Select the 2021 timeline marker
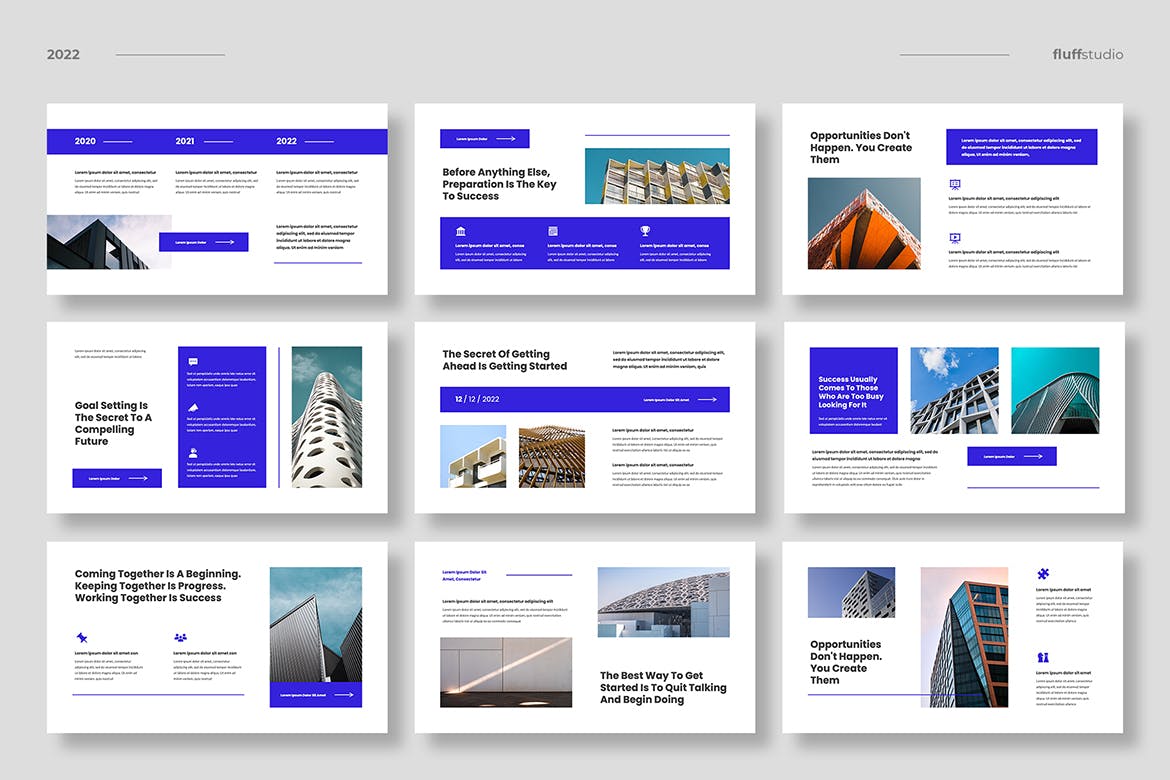 [185, 141]
